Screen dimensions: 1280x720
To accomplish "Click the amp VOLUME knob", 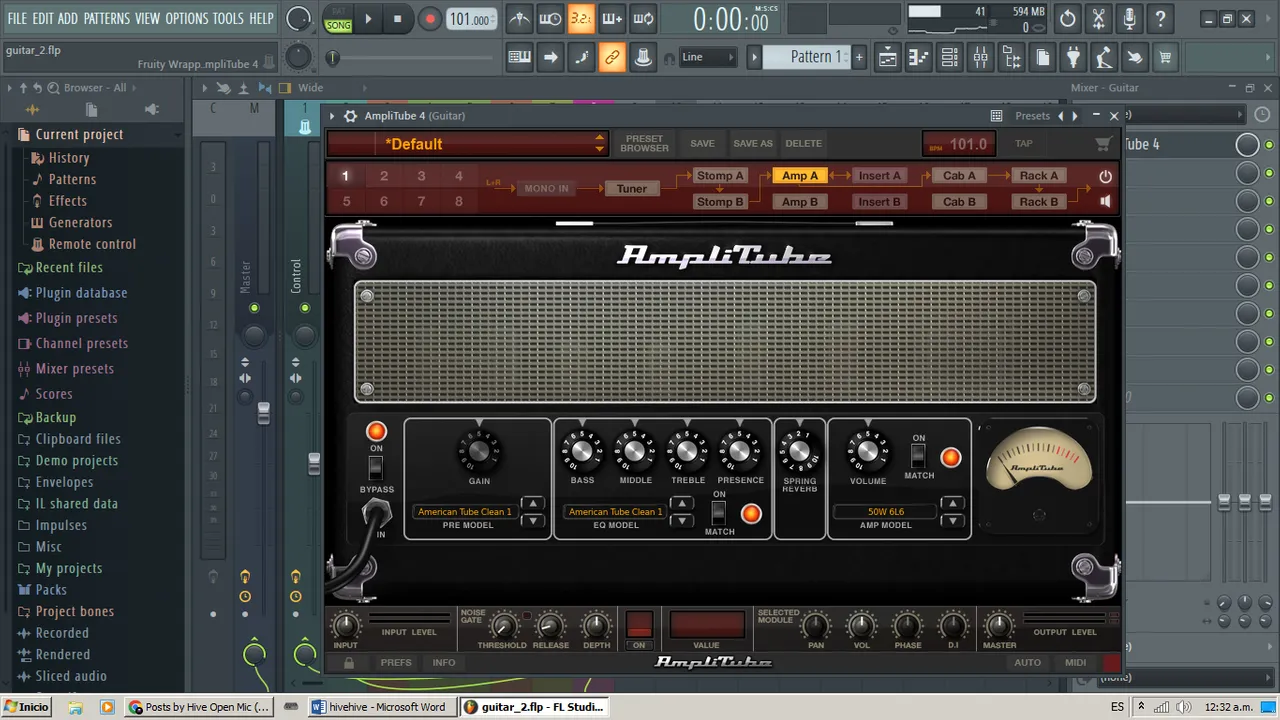I will coord(867,452).
